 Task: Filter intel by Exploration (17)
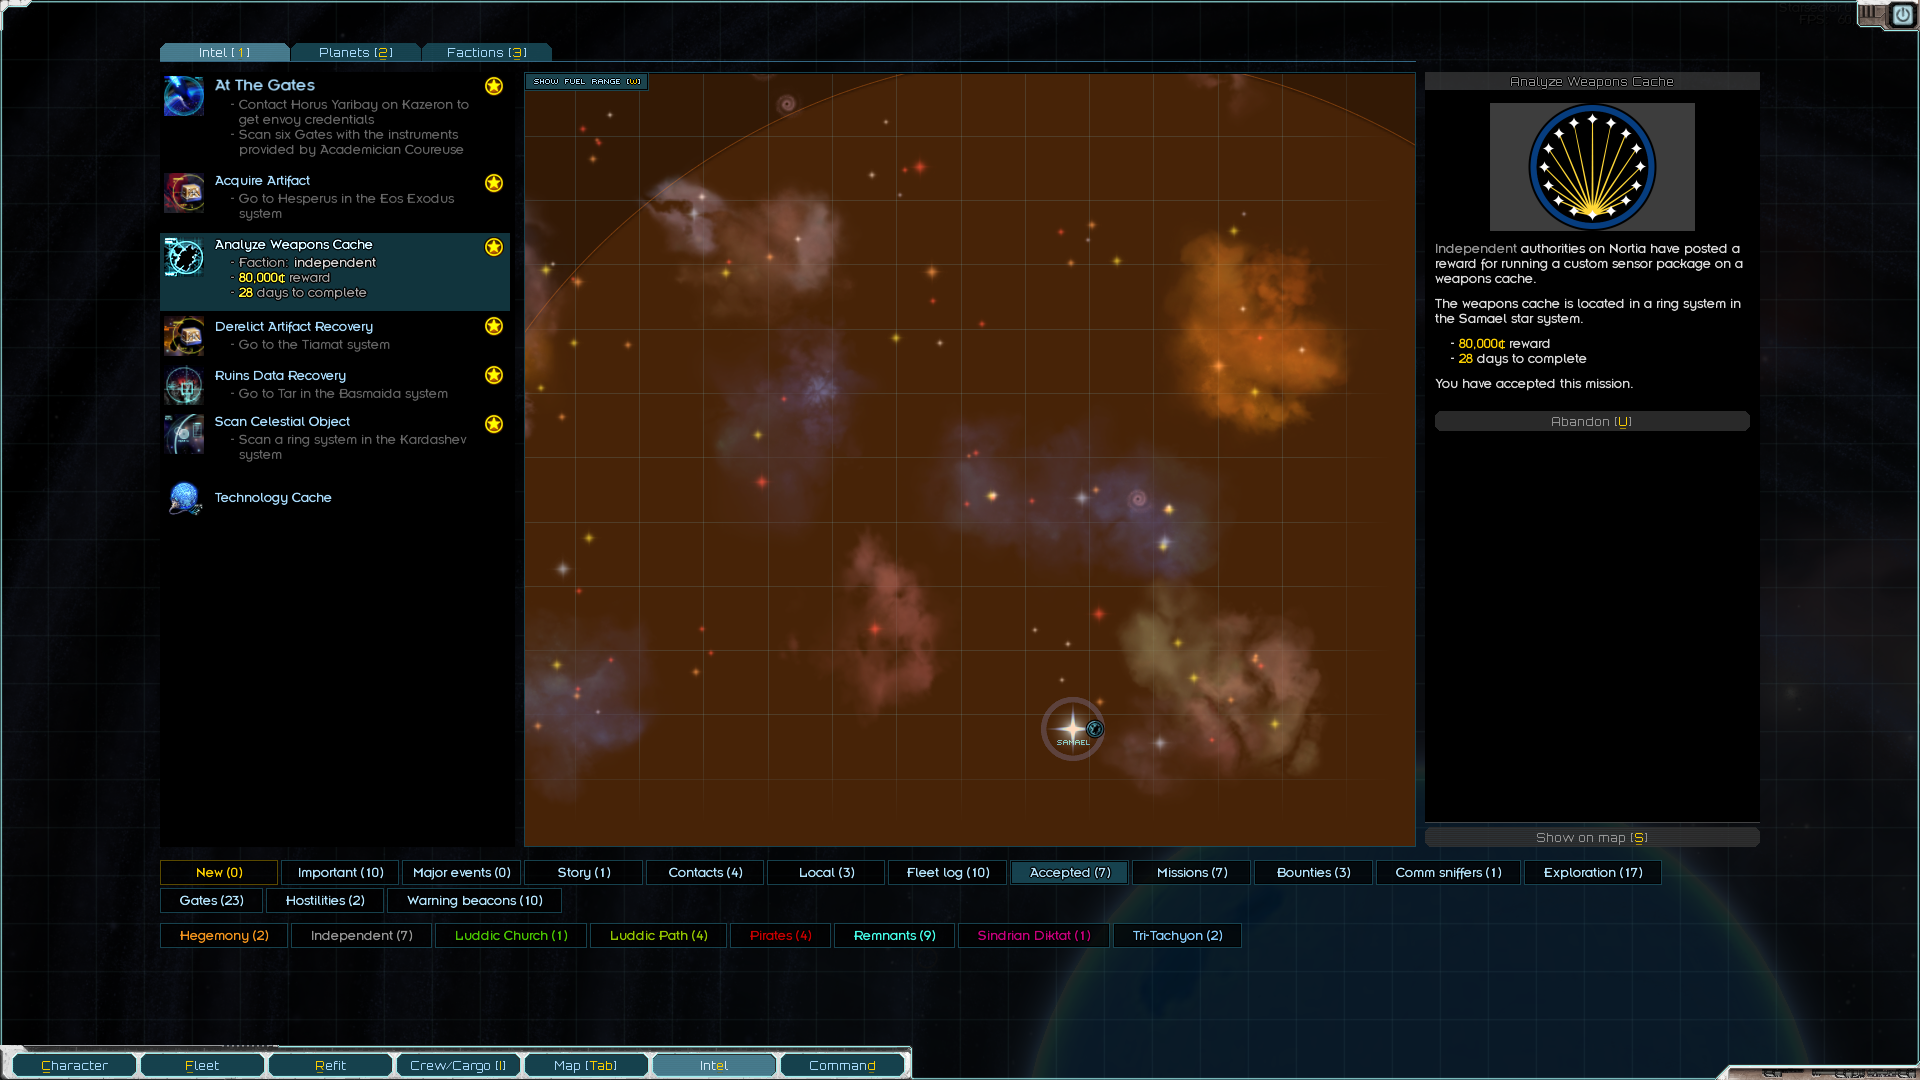coord(1593,872)
